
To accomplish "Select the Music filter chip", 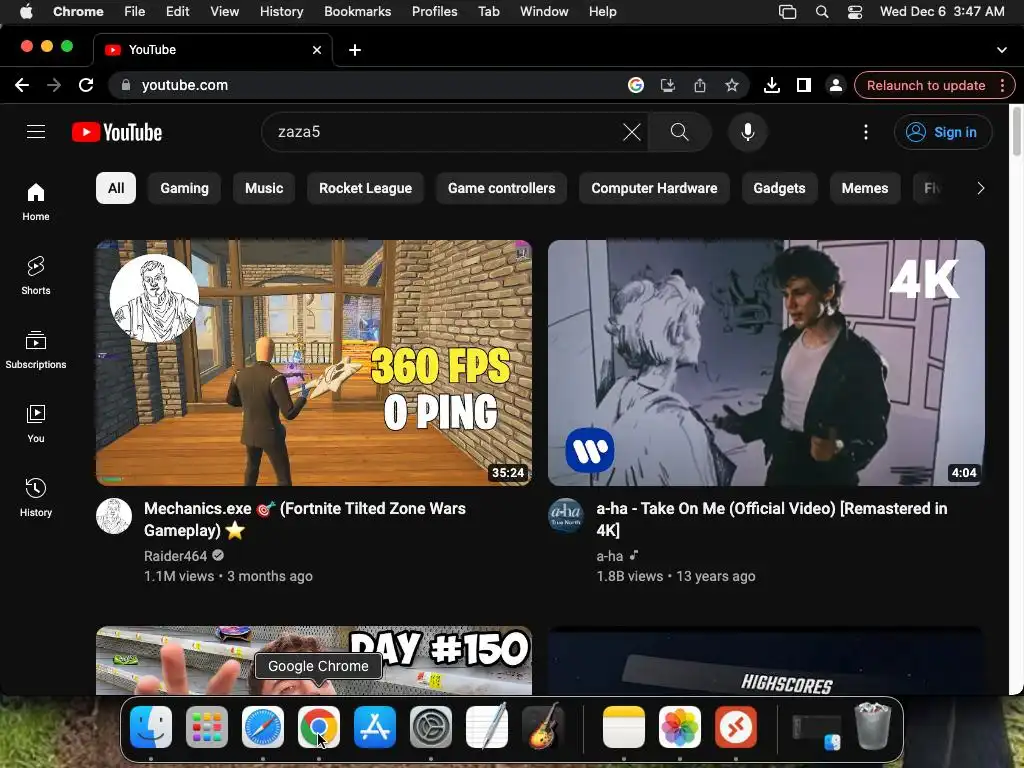I will (x=264, y=188).
